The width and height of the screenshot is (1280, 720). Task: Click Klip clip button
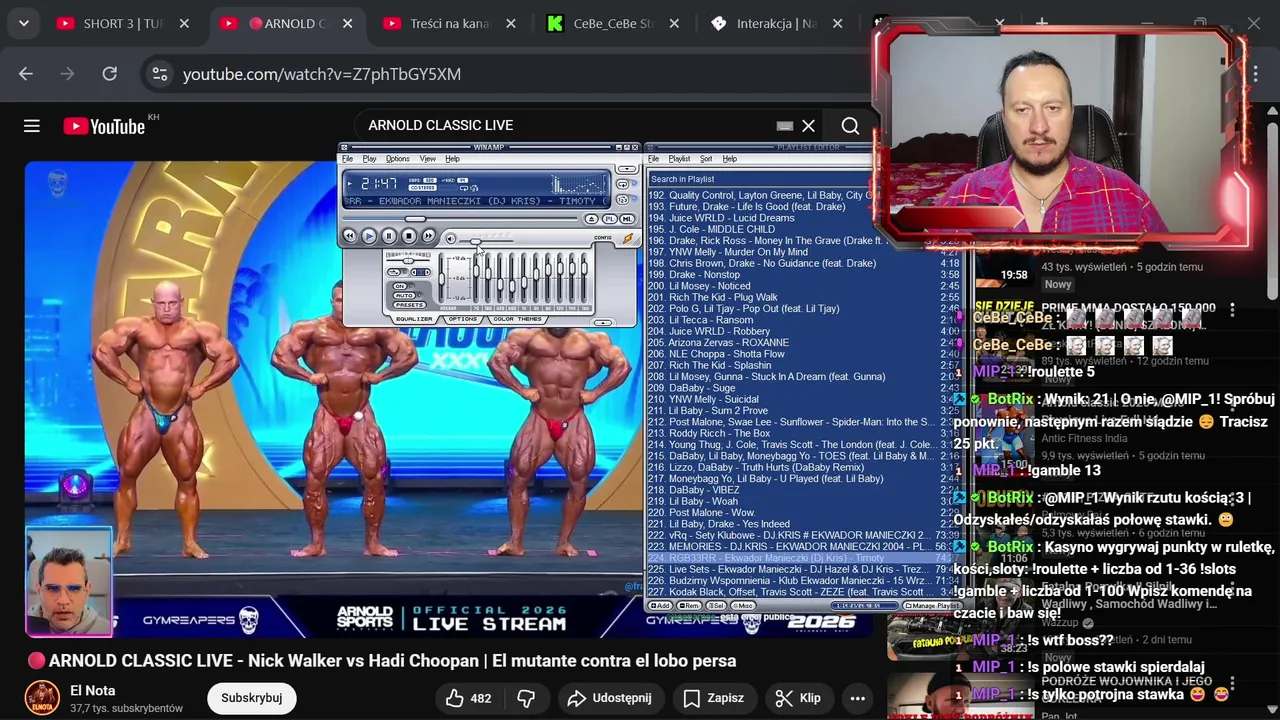coord(799,698)
